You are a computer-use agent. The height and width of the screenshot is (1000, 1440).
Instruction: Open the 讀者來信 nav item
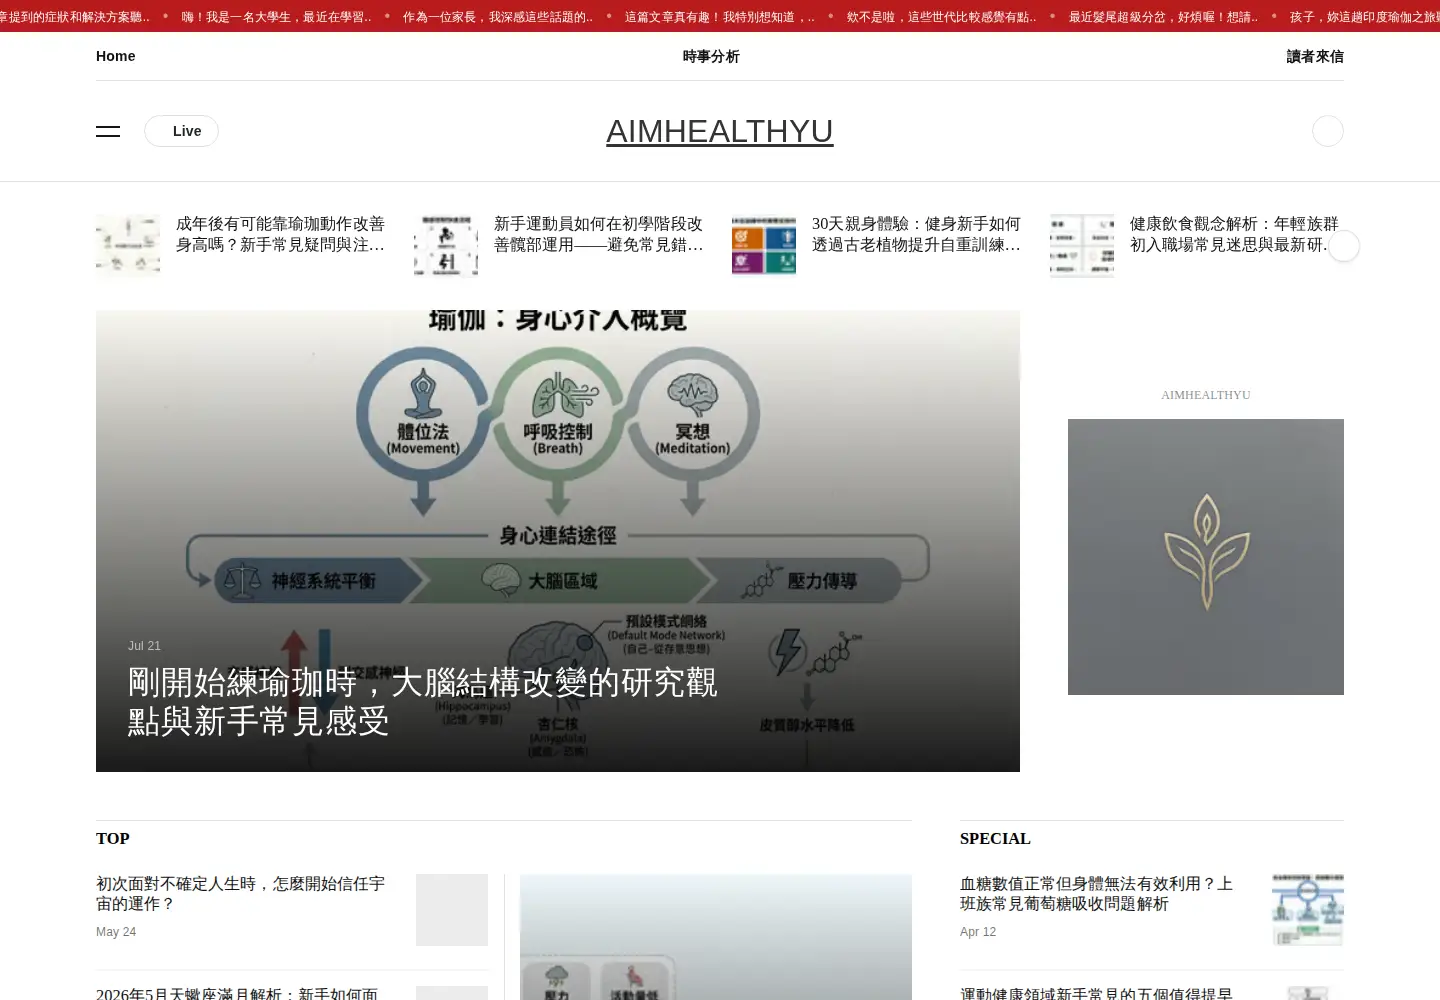click(x=1315, y=56)
